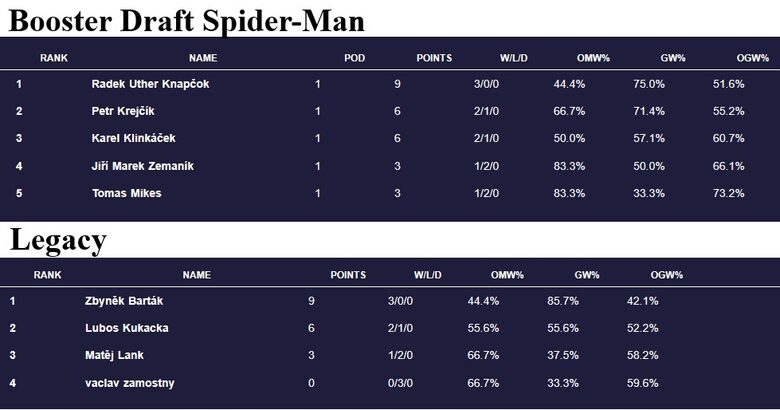Screen dimensions: 780x410
Task: Click GW% header in Legacy table
Action: 587,275
